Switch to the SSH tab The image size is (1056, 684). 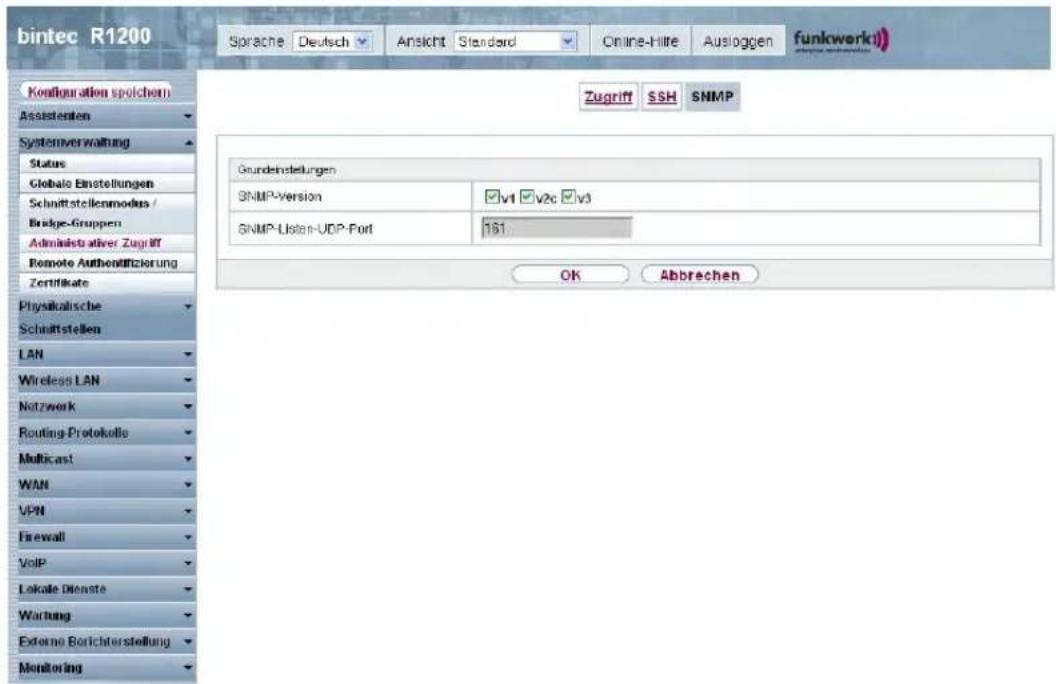tap(661, 97)
